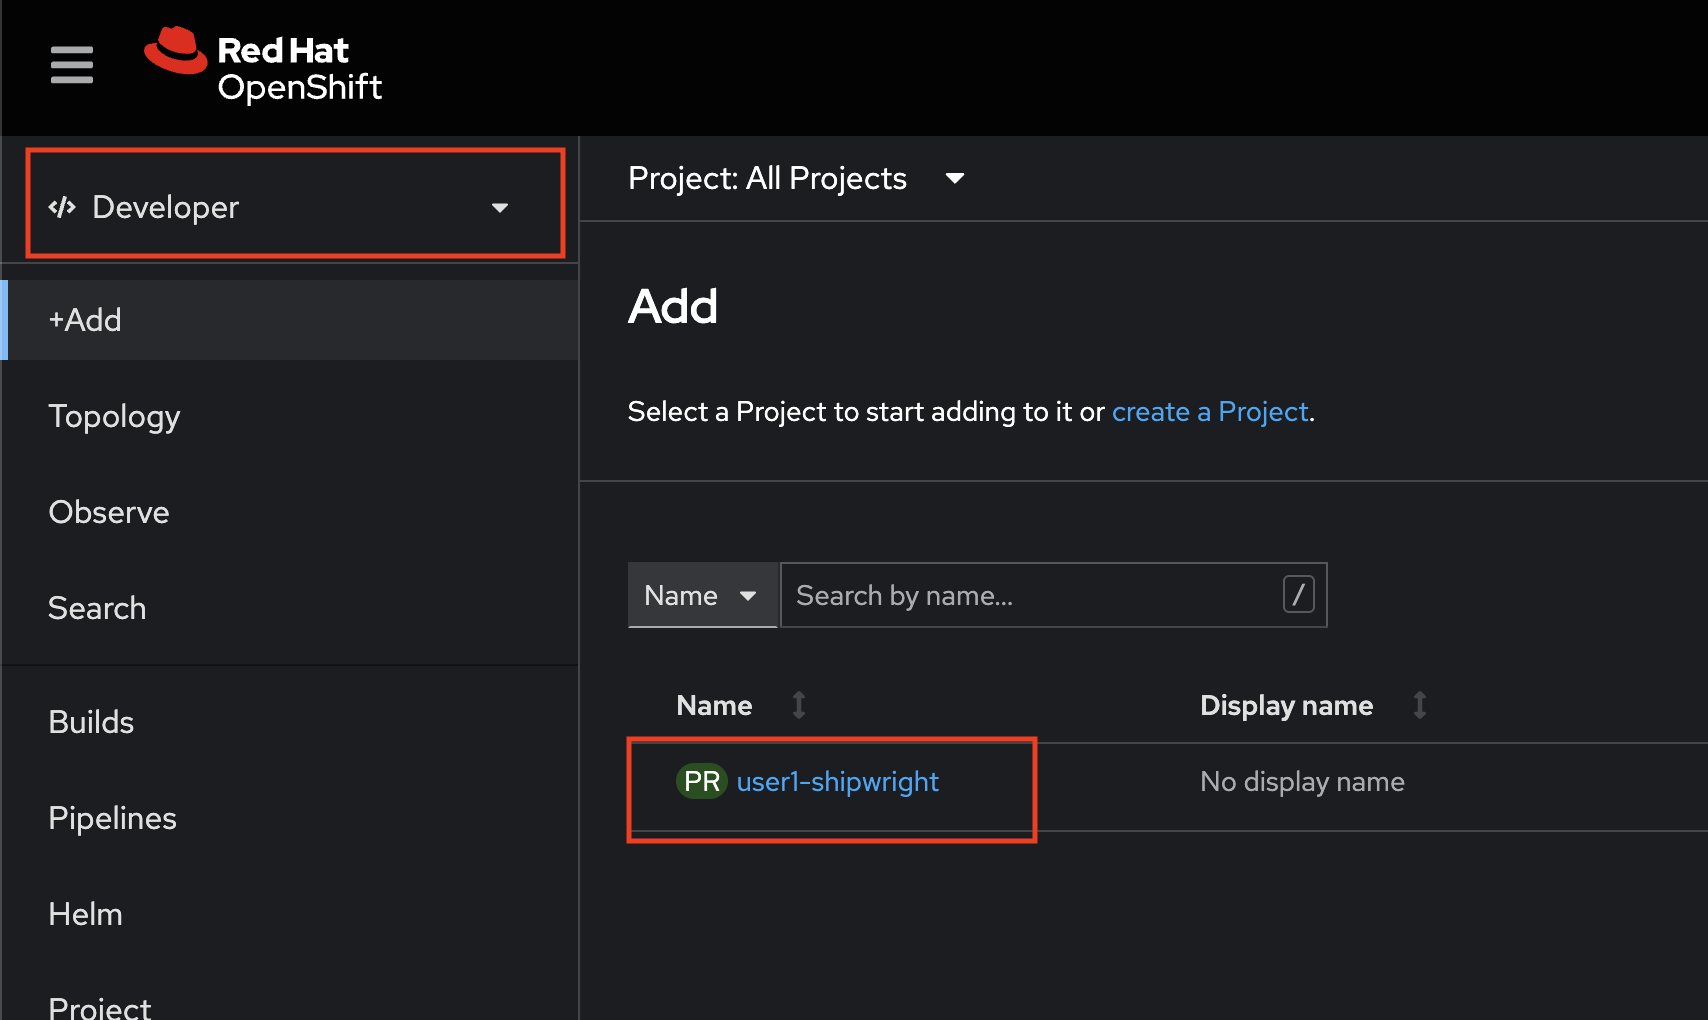
Task: Open the Observe navigation item
Action: pyautogui.click(x=290, y=512)
